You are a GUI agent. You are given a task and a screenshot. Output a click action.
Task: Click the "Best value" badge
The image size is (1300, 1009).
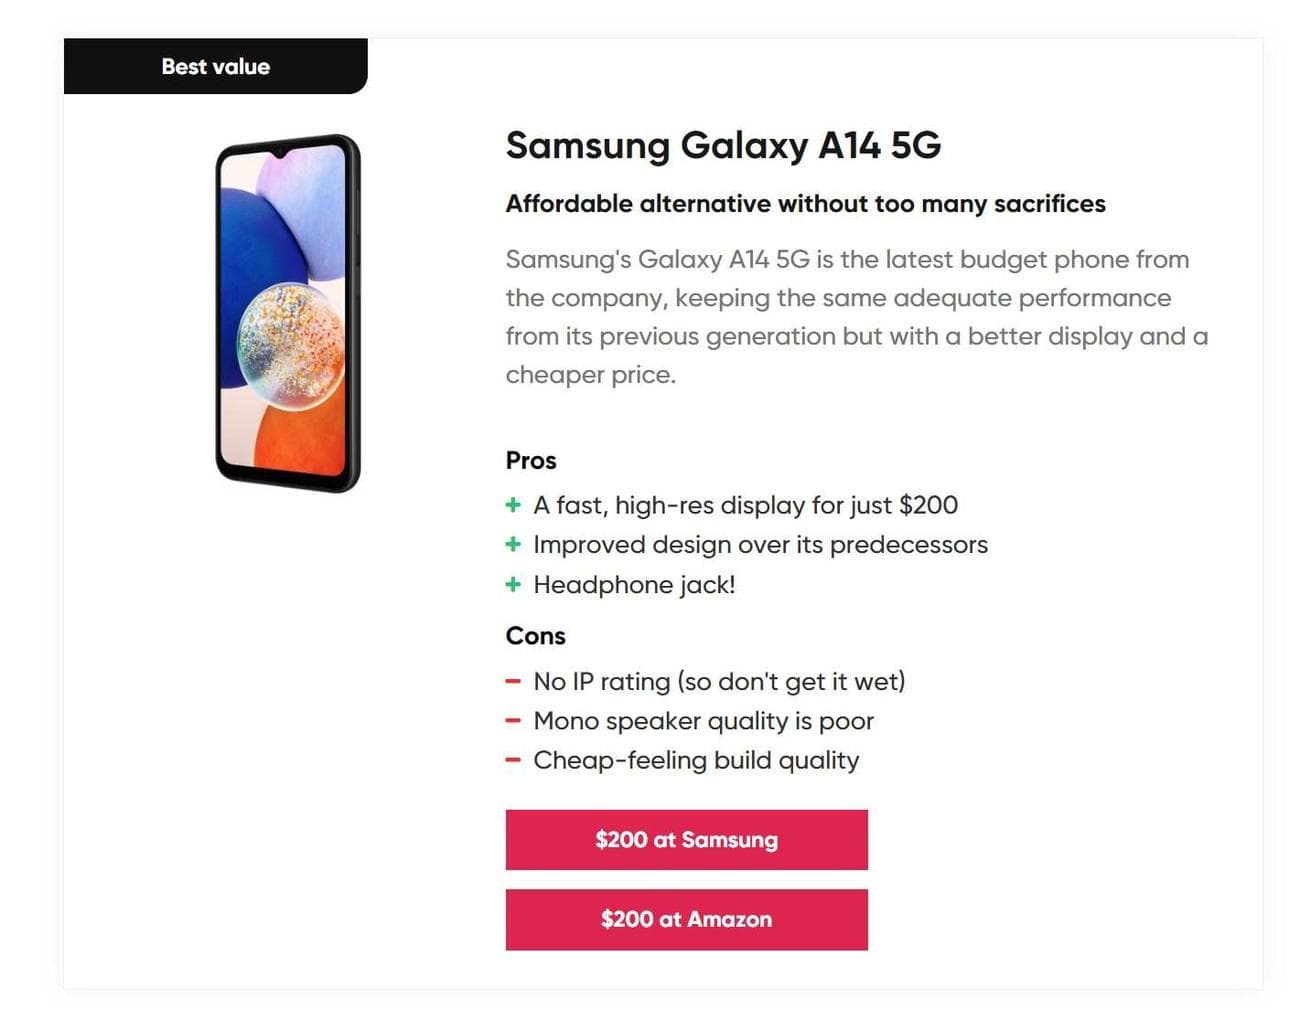215,67
